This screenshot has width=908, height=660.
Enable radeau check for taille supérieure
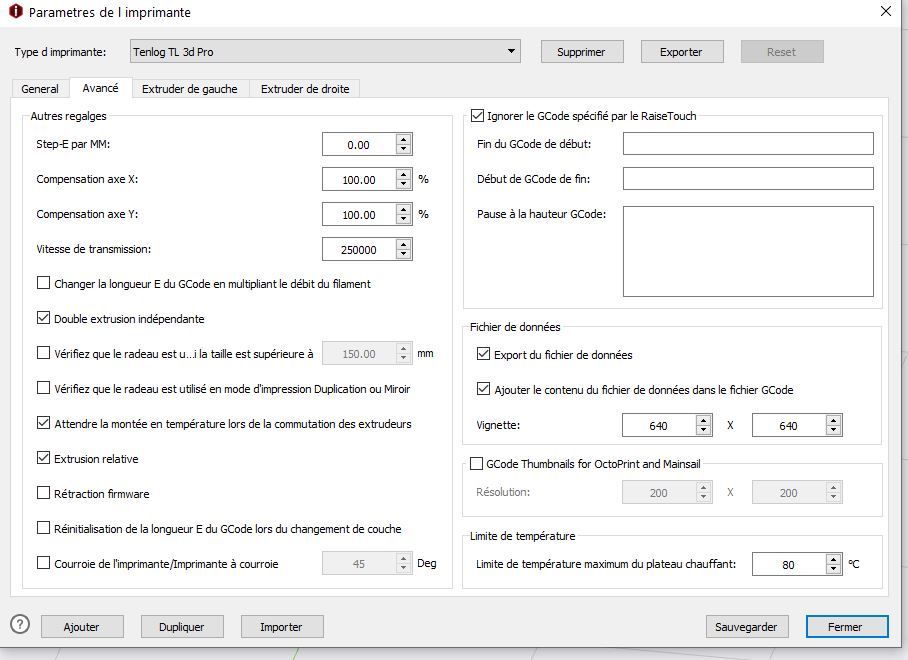pyautogui.click(x=43, y=353)
